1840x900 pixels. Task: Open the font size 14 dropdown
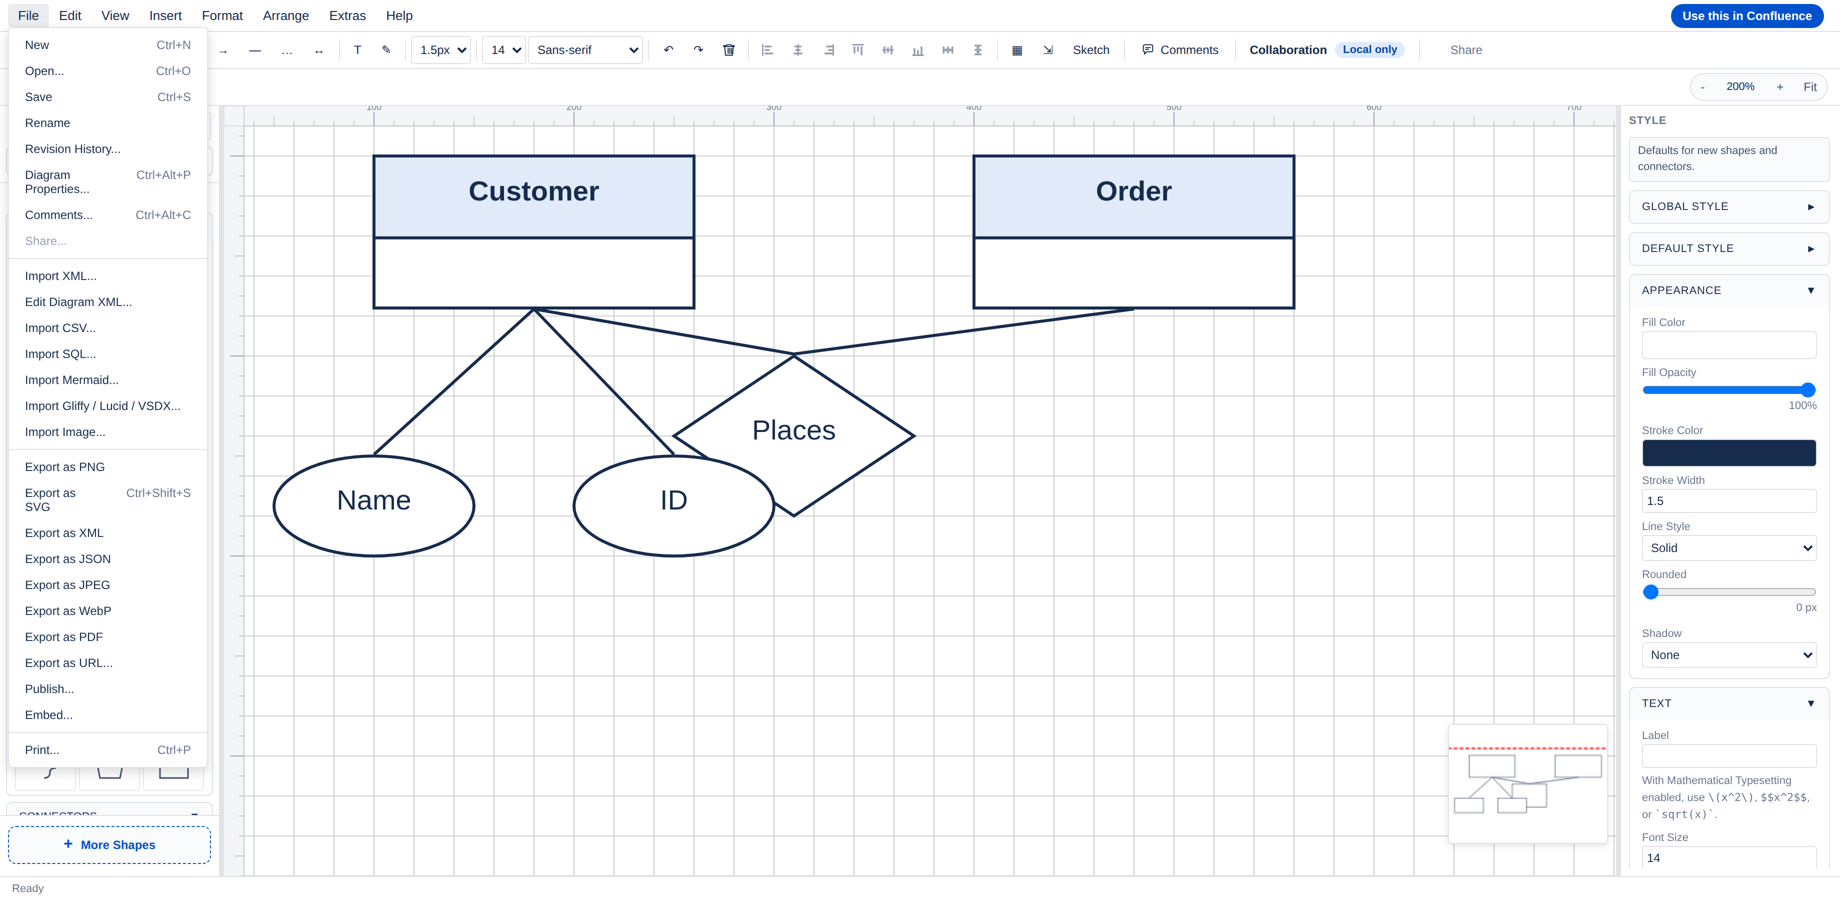[x=504, y=50]
